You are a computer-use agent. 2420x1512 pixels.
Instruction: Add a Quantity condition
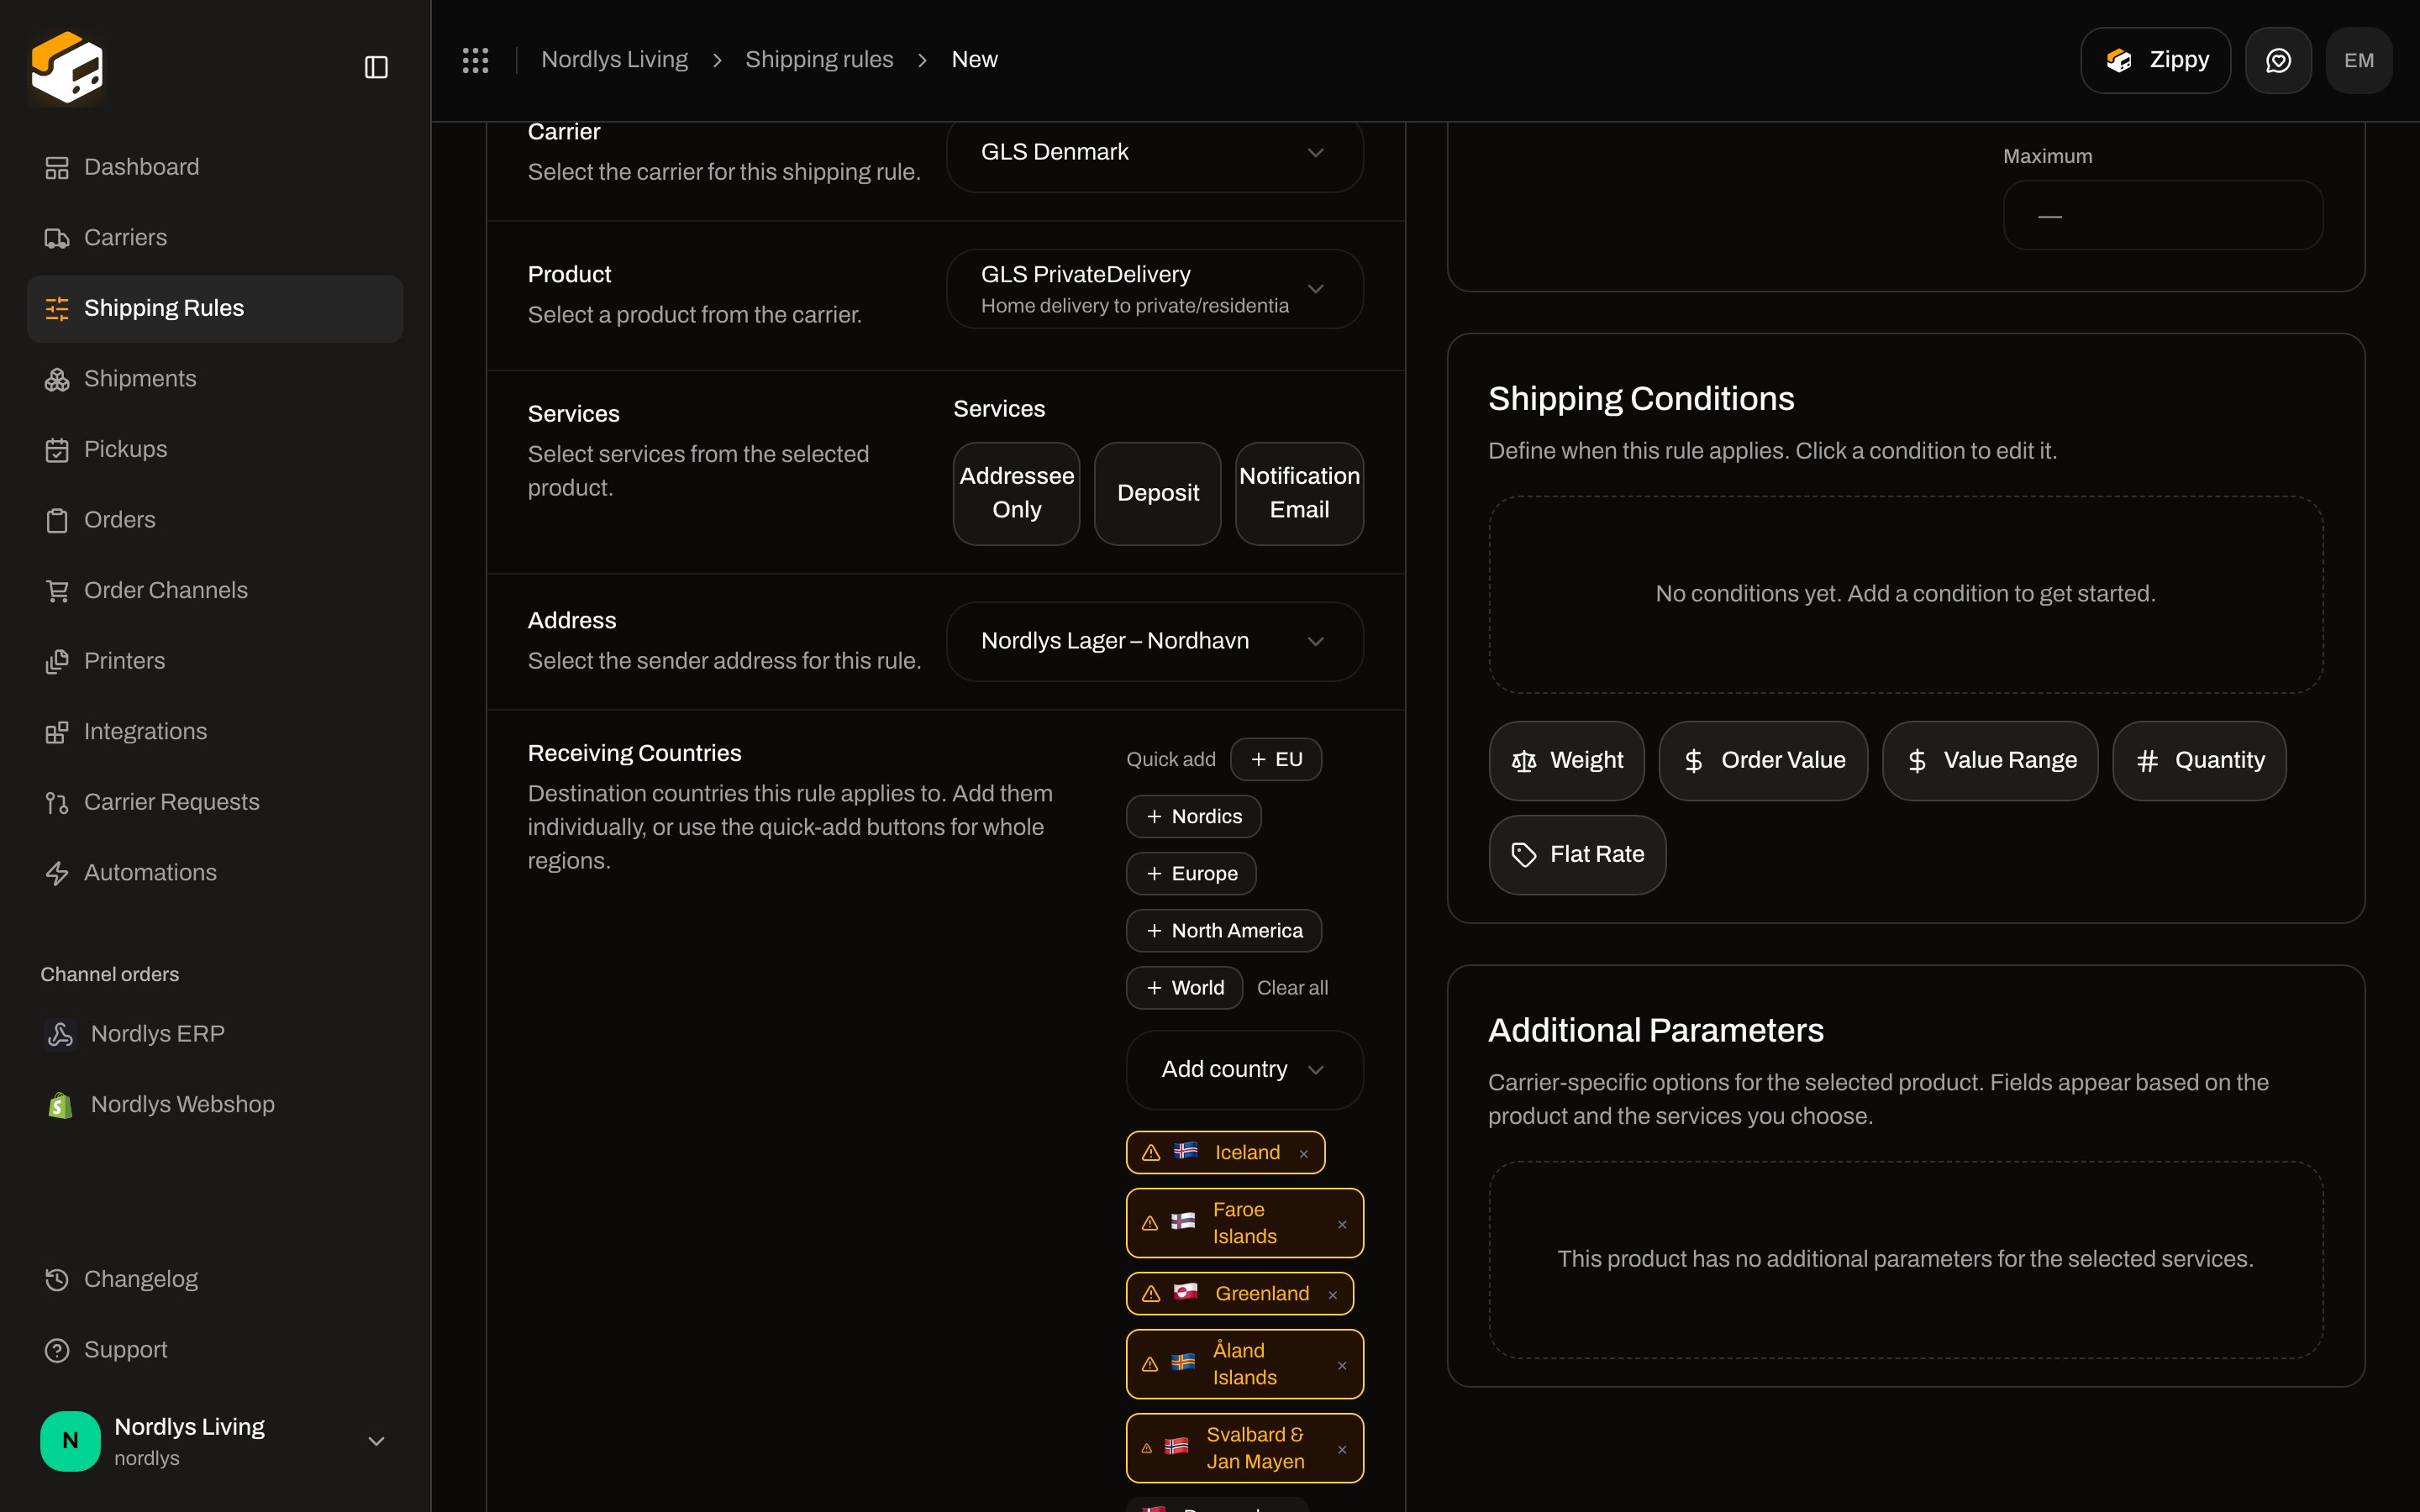[2199, 761]
